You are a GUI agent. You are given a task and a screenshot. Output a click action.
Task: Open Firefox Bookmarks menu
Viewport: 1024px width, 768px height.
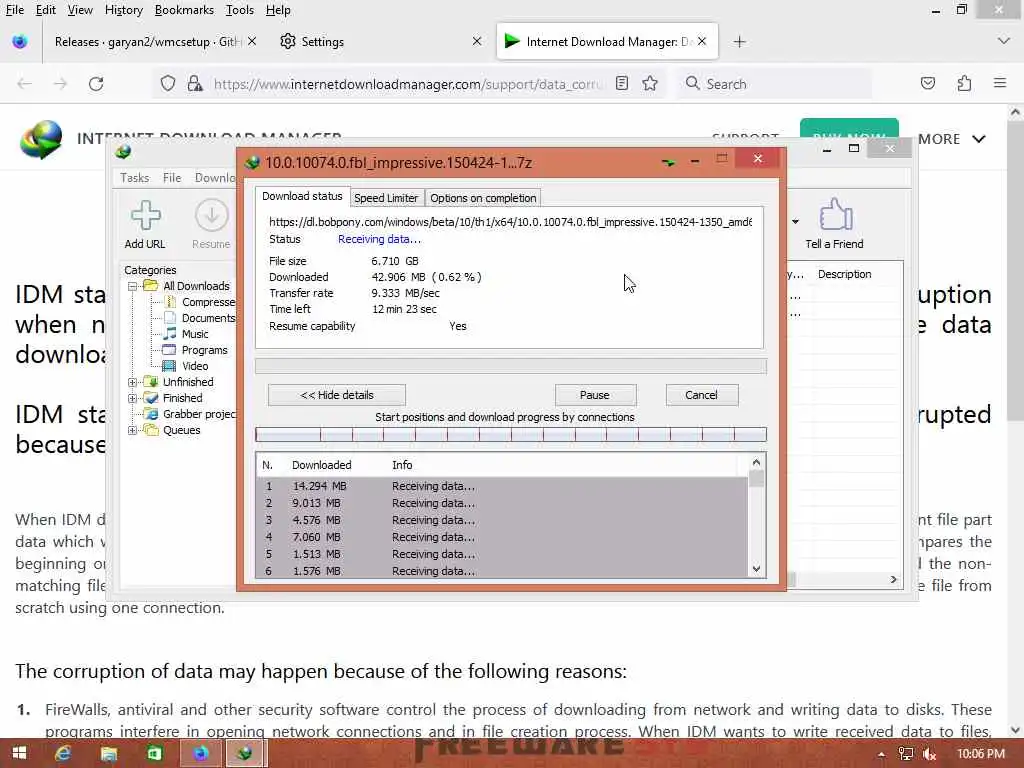pyautogui.click(x=184, y=10)
